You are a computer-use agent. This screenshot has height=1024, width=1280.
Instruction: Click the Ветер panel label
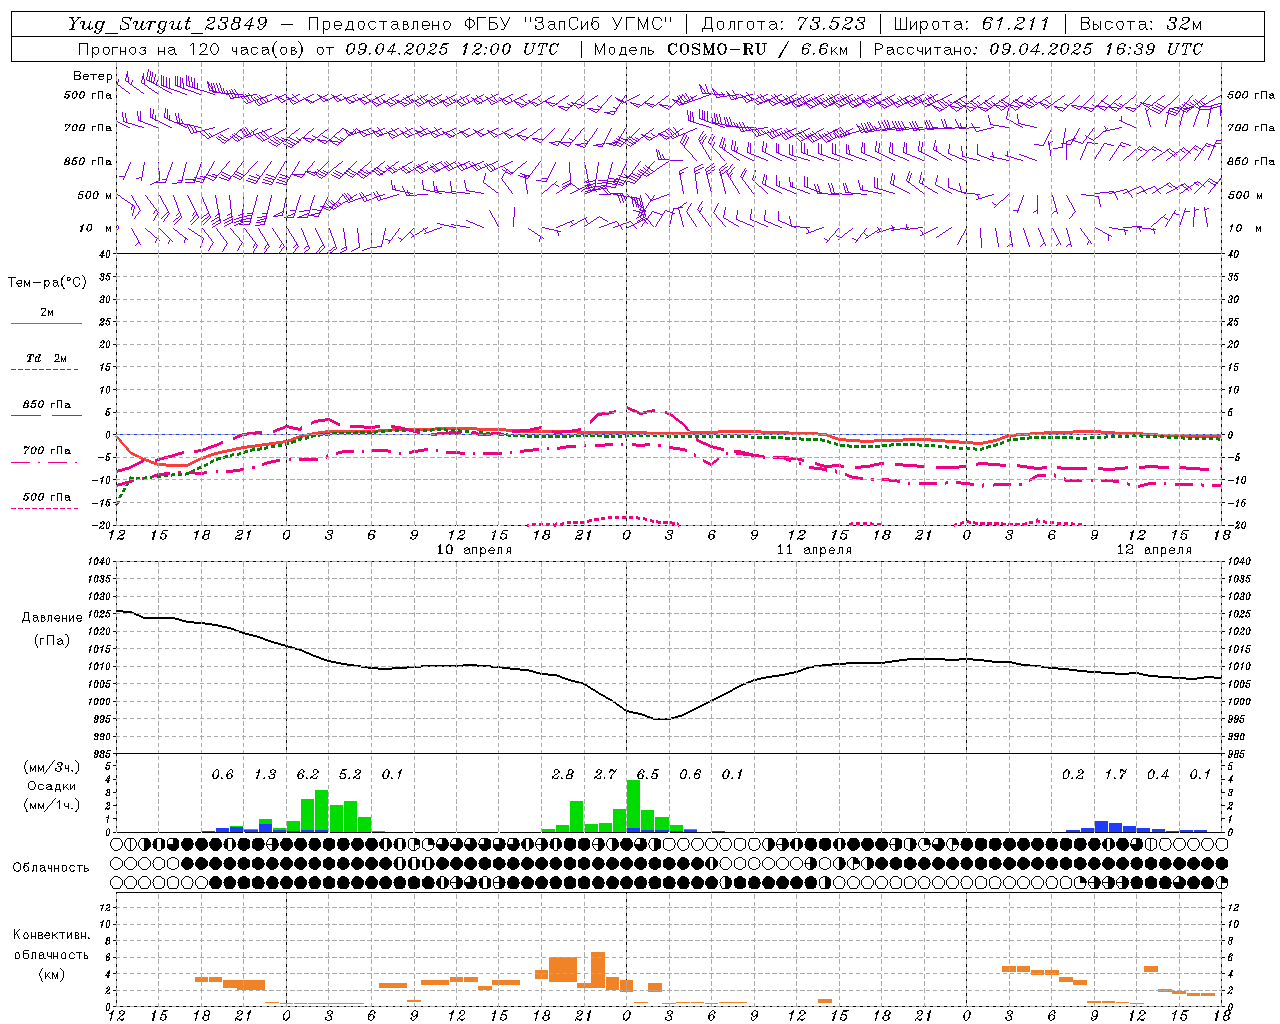point(92,76)
